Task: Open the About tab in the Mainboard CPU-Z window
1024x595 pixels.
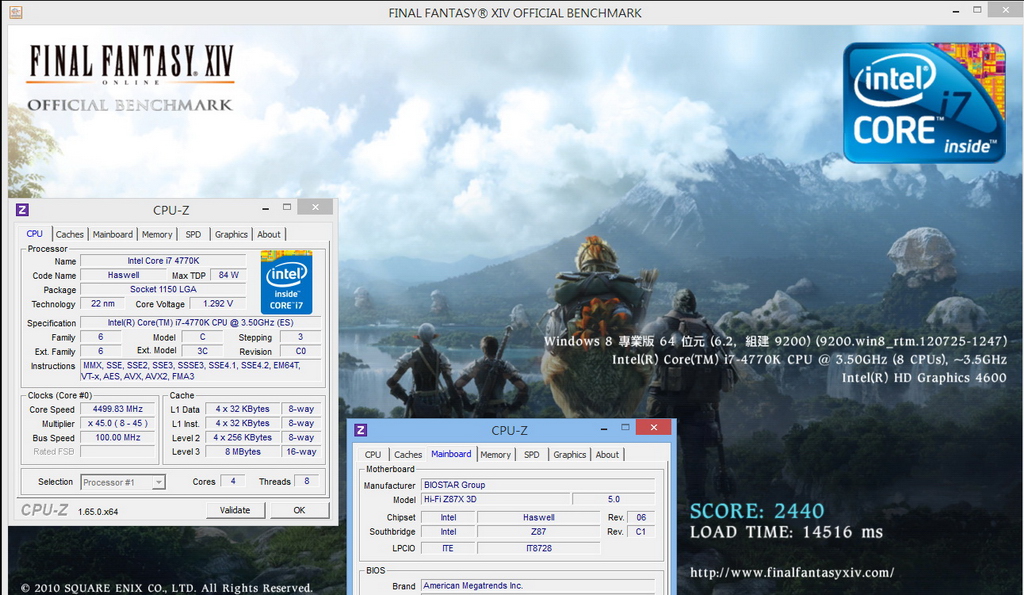Action: coord(607,455)
